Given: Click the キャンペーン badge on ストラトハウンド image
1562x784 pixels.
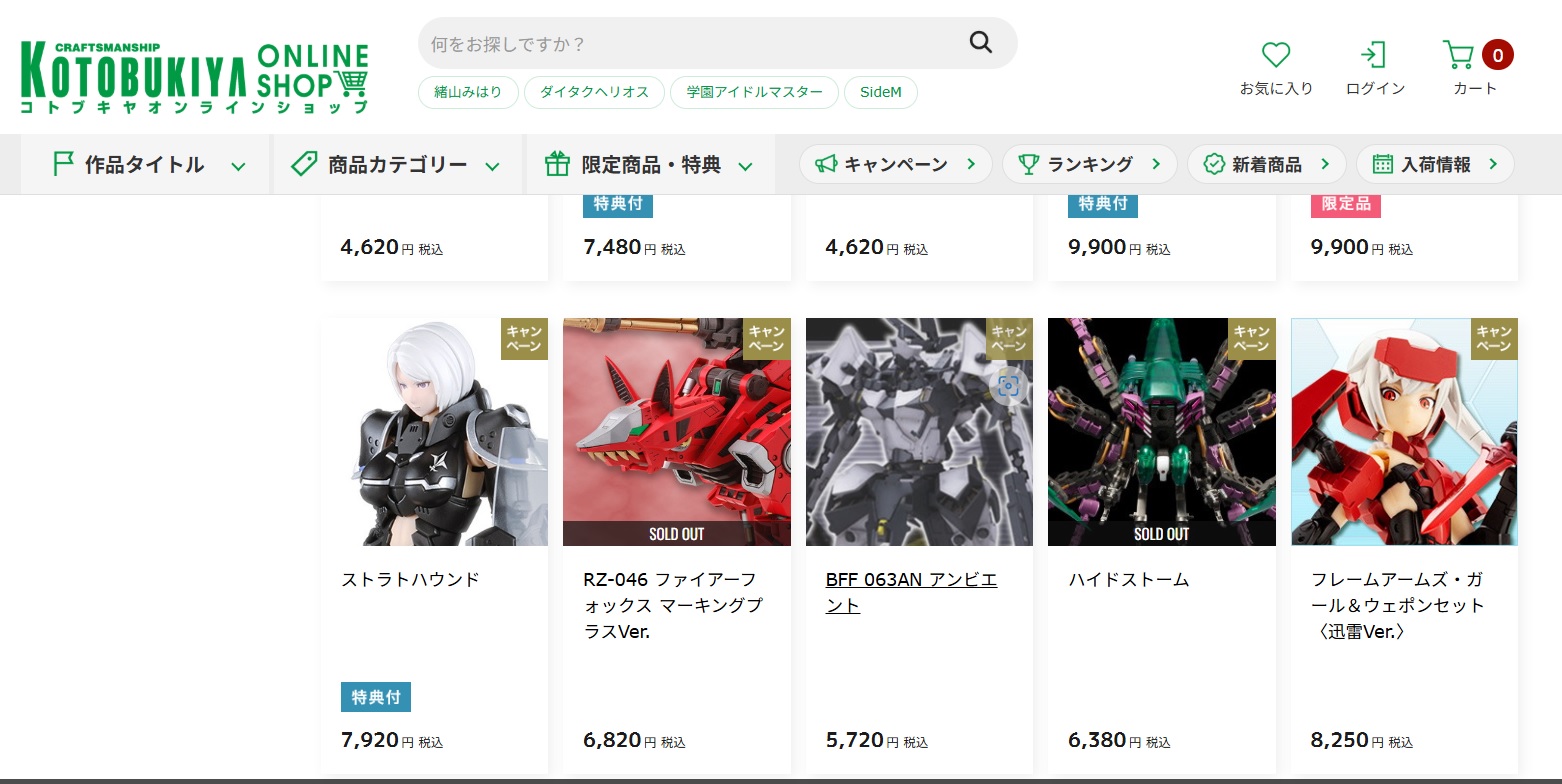Looking at the screenshot, I should tap(524, 339).
